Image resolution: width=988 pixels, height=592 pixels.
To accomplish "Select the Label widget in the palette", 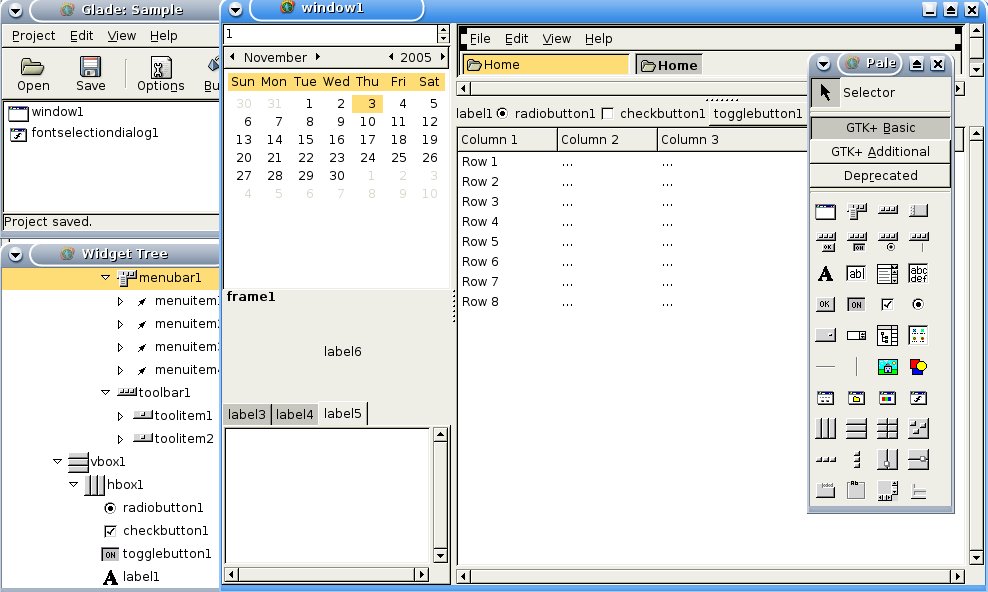I will coord(825,273).
